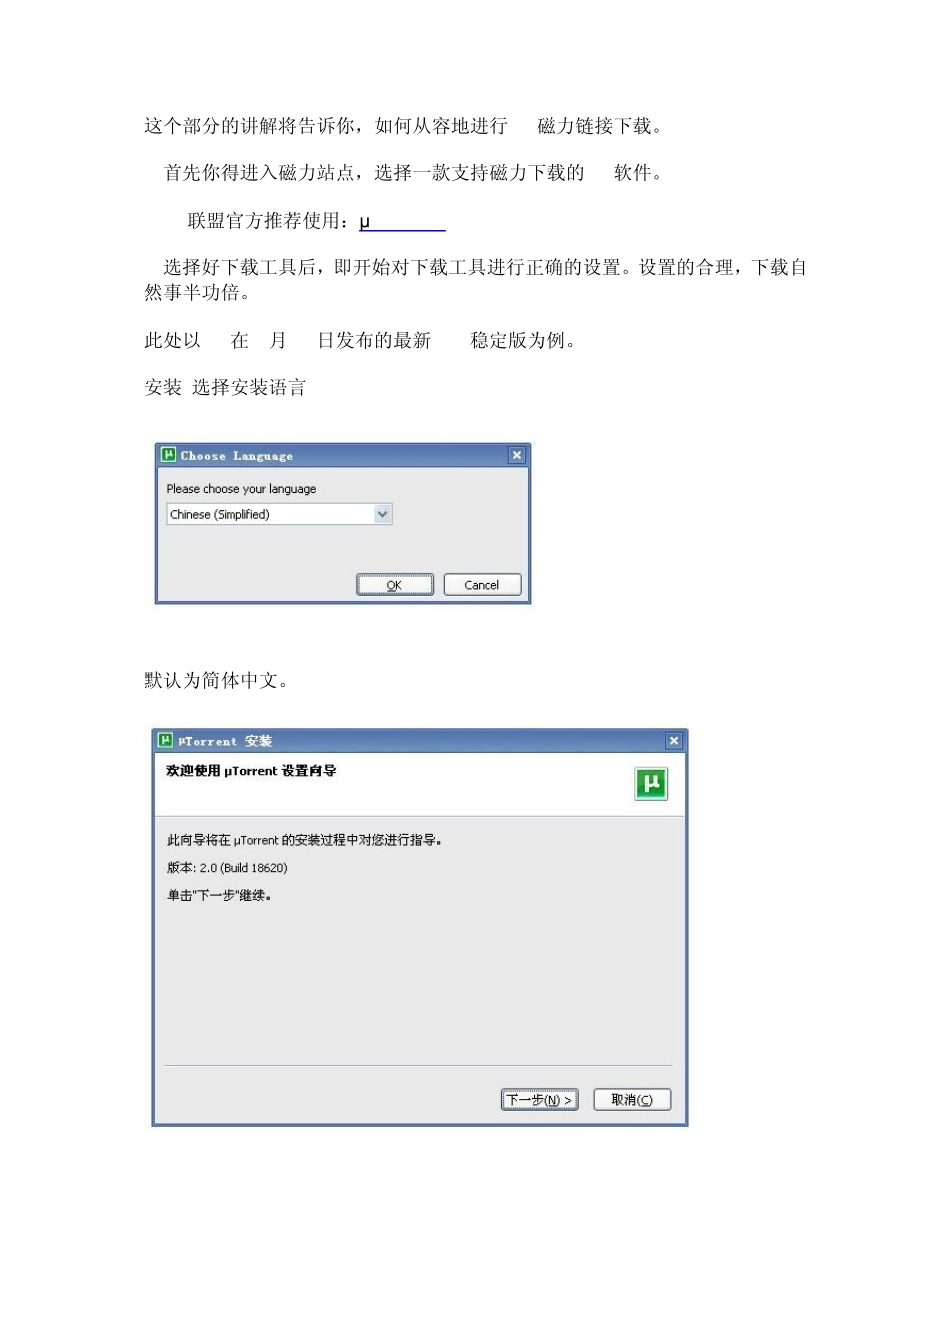The height and width of the screenshot is (1344, 950).
Task: Click Cancel in the Choose Language dialog
Action: [482, 585]
